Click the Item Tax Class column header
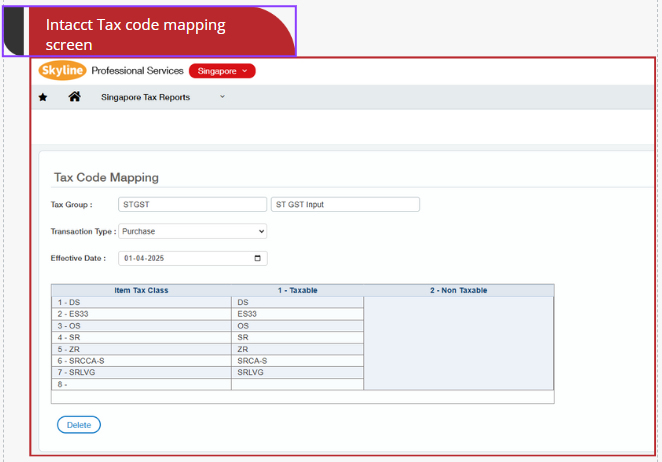 141,290
